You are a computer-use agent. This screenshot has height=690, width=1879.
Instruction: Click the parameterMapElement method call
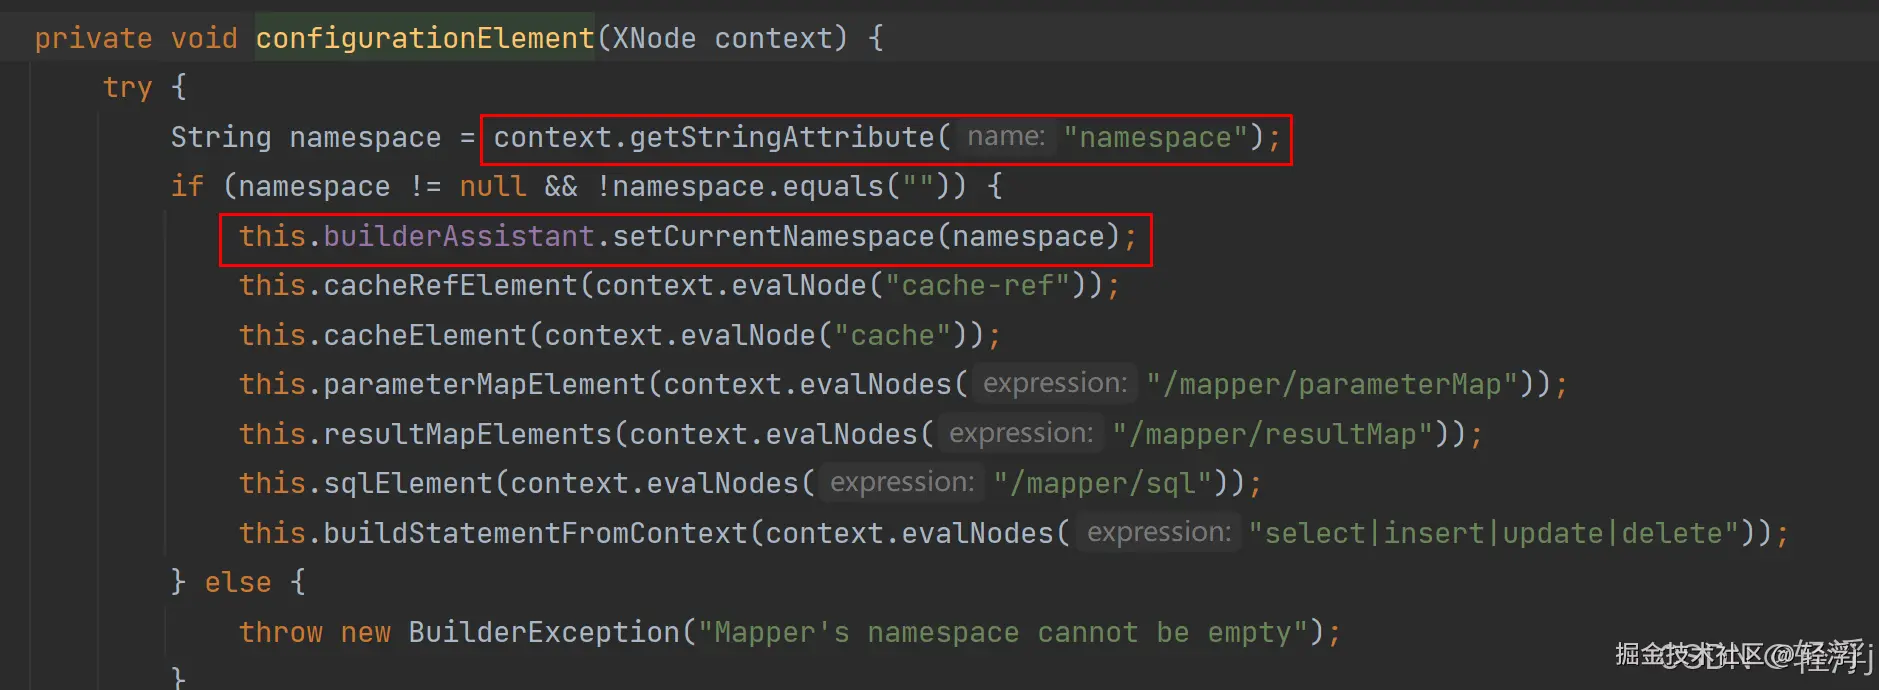484,384
